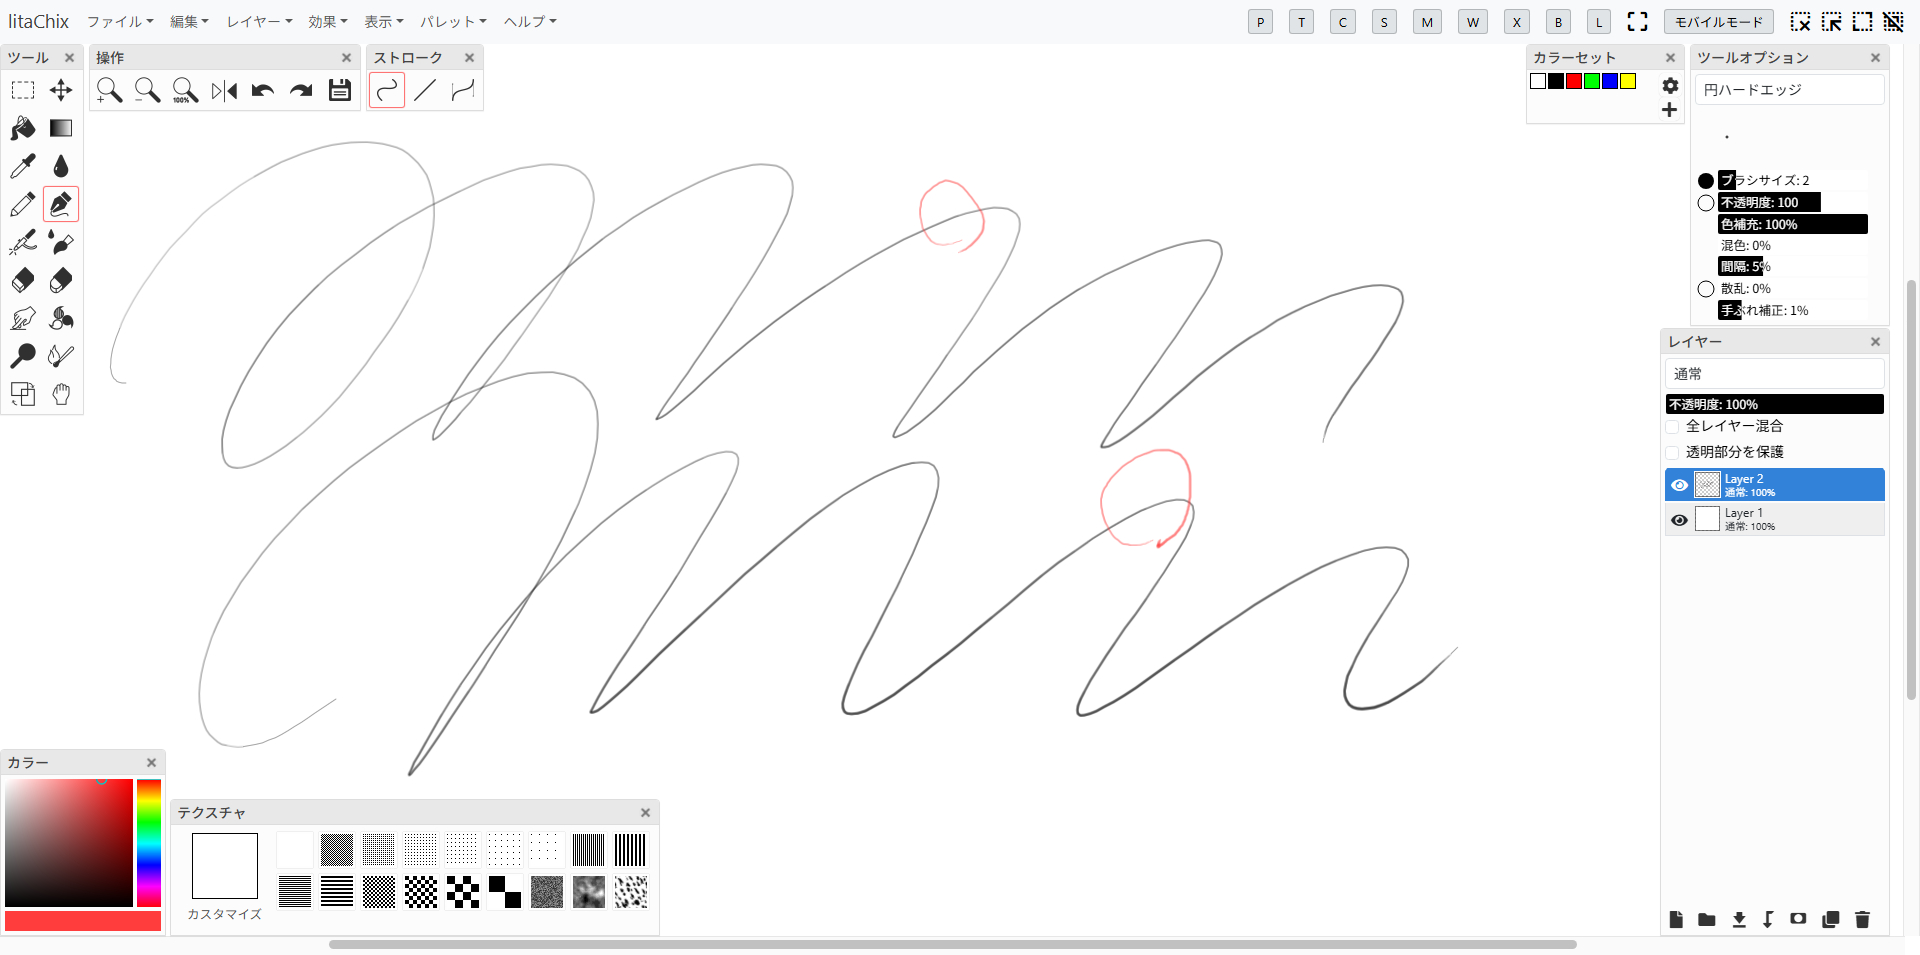Click the モバイルモード button
This screenshot has height=955, width=1920.
(x=1718, y=22)
